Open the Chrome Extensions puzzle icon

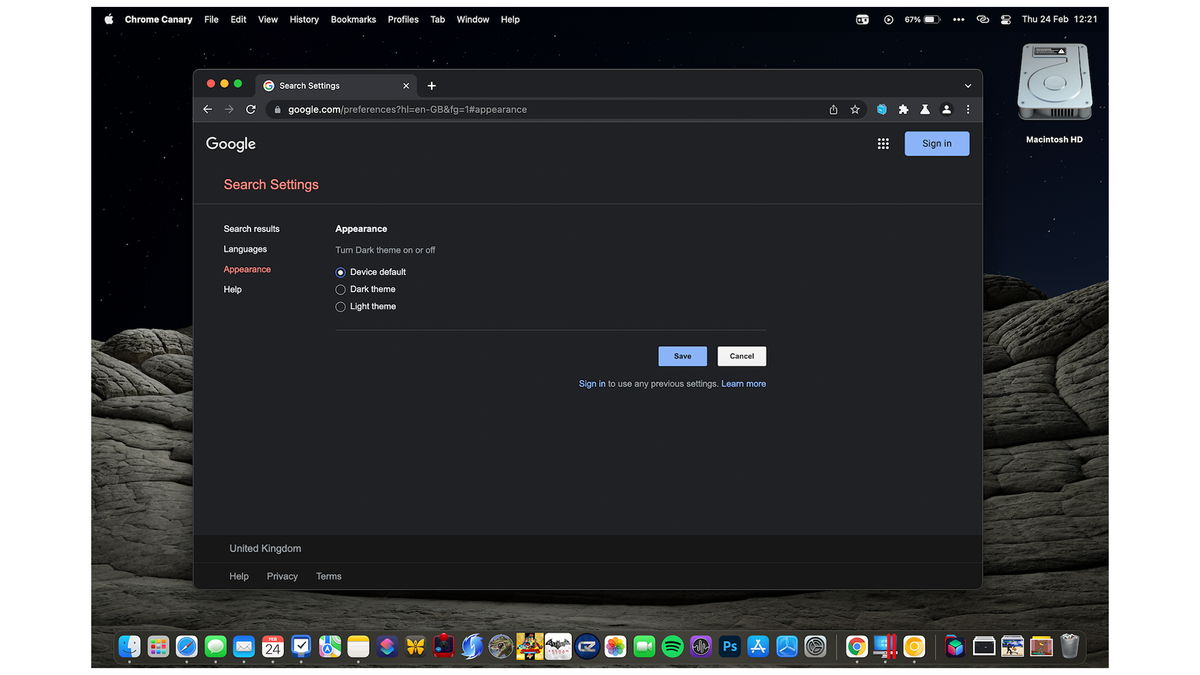pyautogui.click(x=903, y=109)
